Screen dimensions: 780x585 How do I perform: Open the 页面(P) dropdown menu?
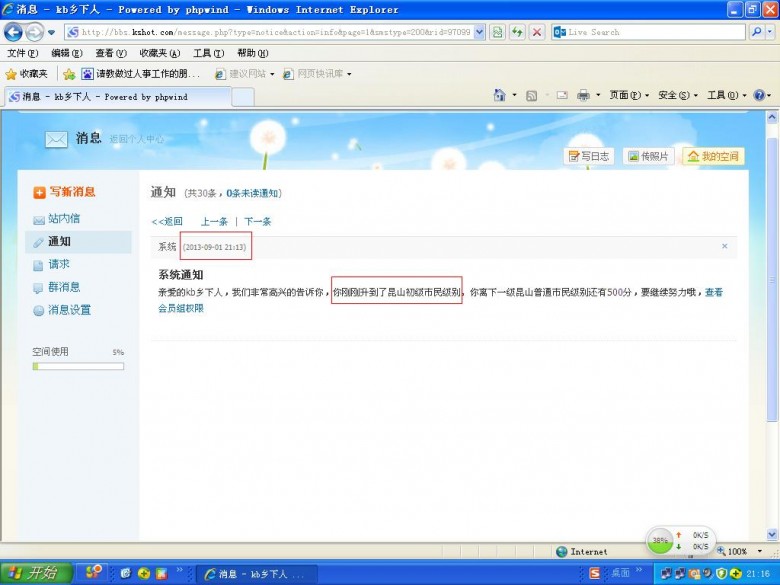pyautogui.click(x=629, y=95)
